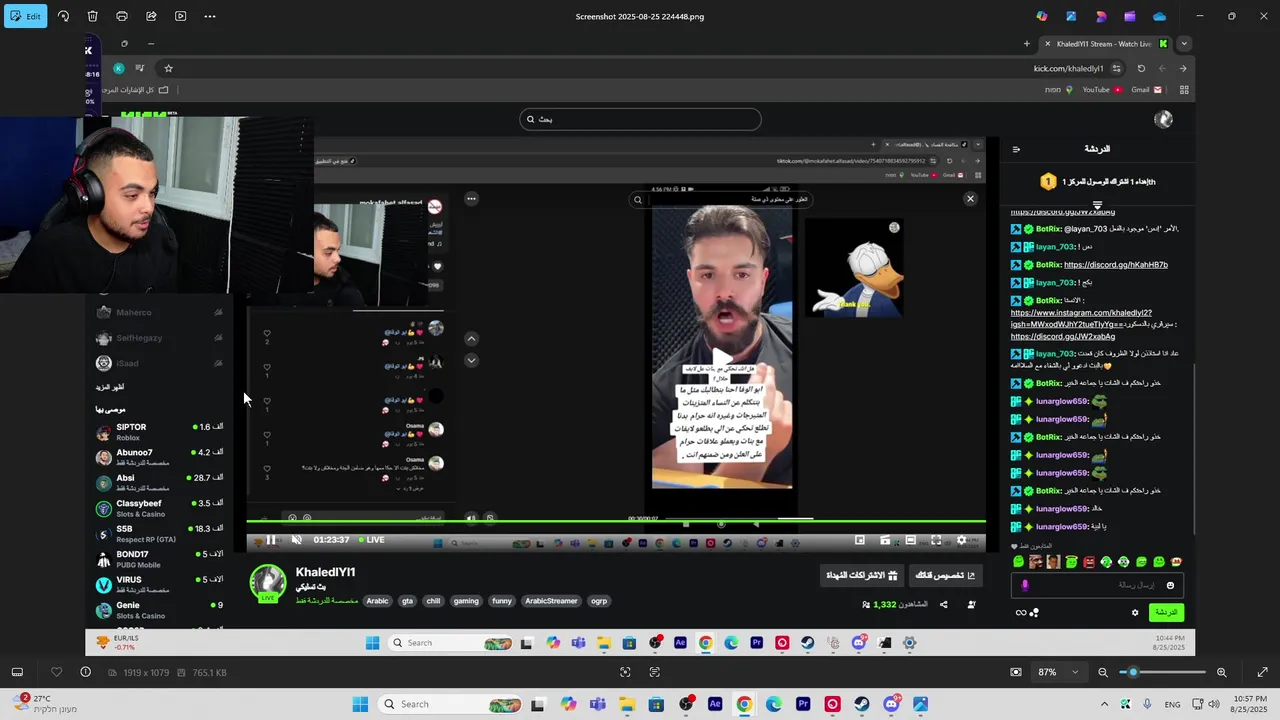
Task: Open the 87% zoom level dropdown
Action: click(x=1059, y=672)
